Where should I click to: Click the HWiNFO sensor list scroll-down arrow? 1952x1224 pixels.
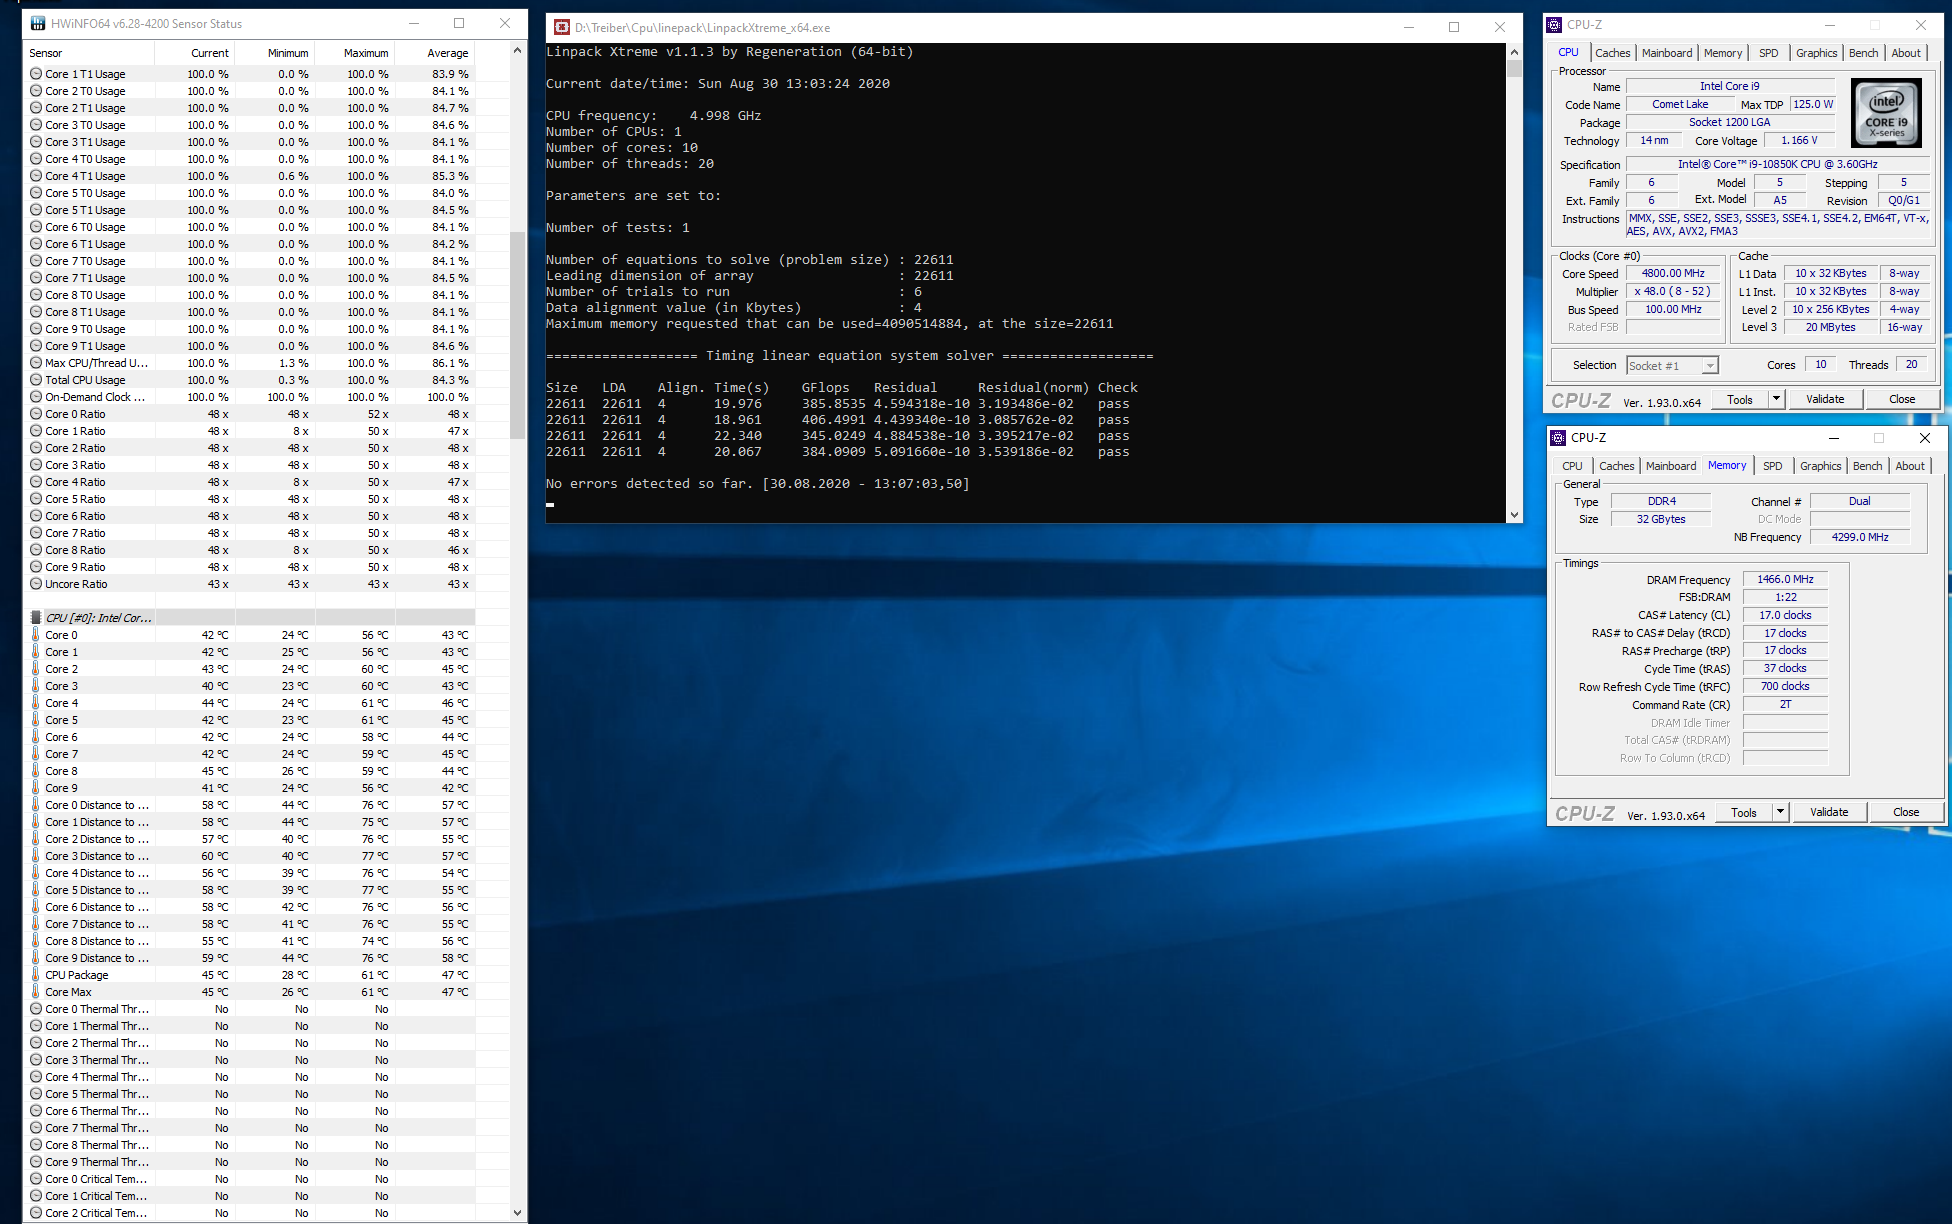pyautogui.click(x=517, y=1212)
